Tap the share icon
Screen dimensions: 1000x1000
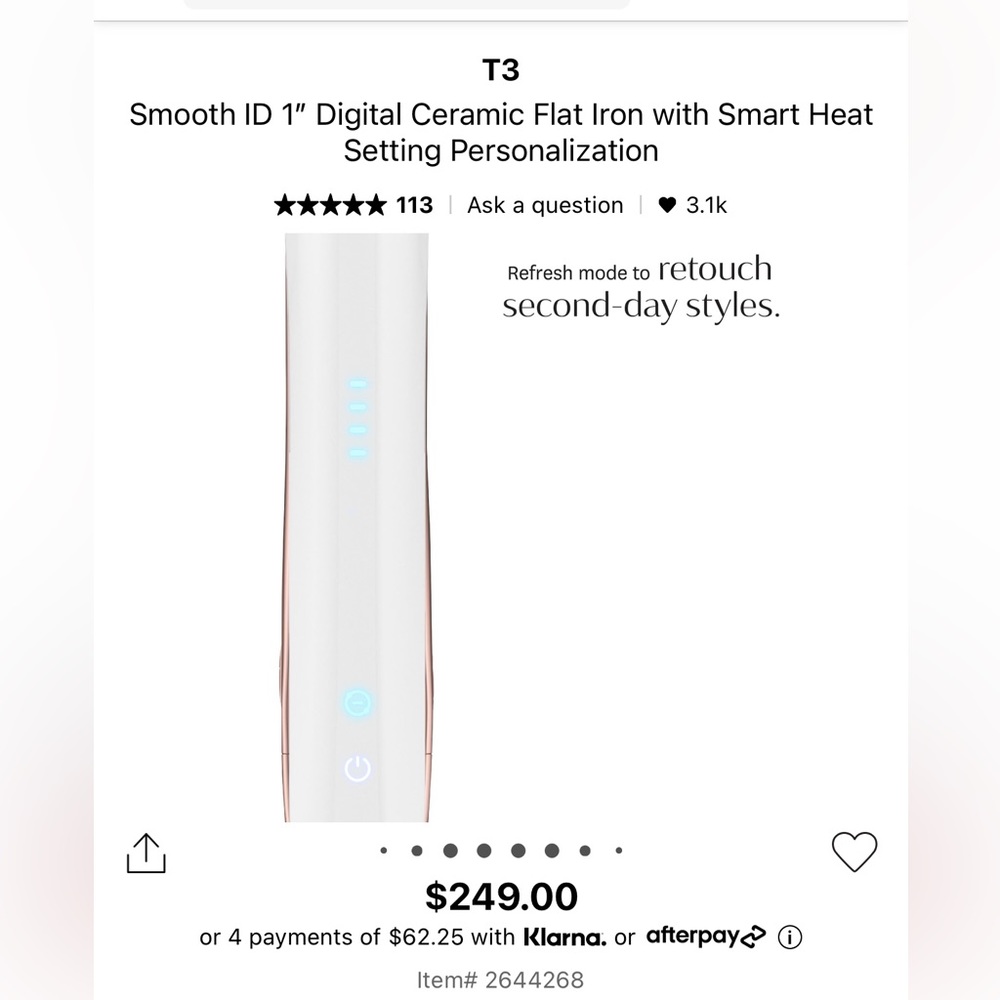[146, 853]
